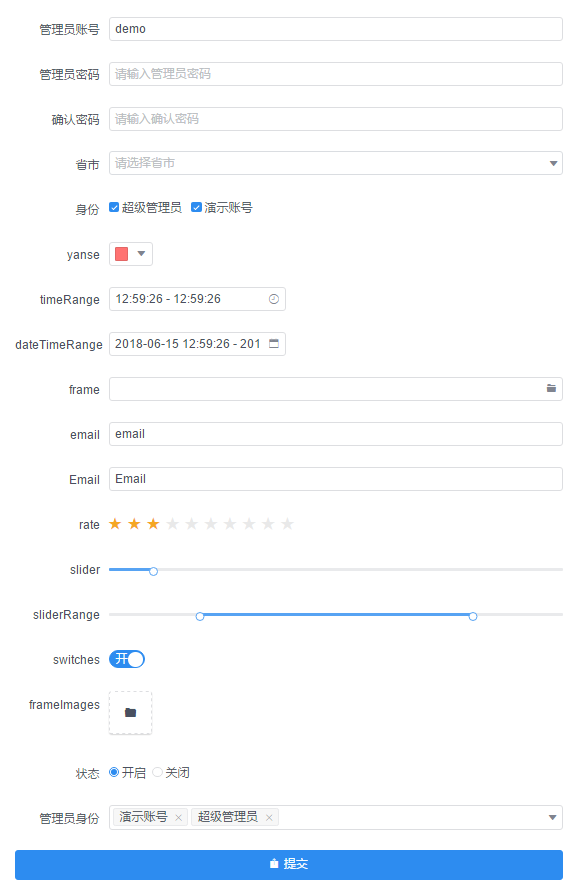Viewport: 576px width, 889px height.
Task: Set rate to the seventh star
Action: click(230, 524)
